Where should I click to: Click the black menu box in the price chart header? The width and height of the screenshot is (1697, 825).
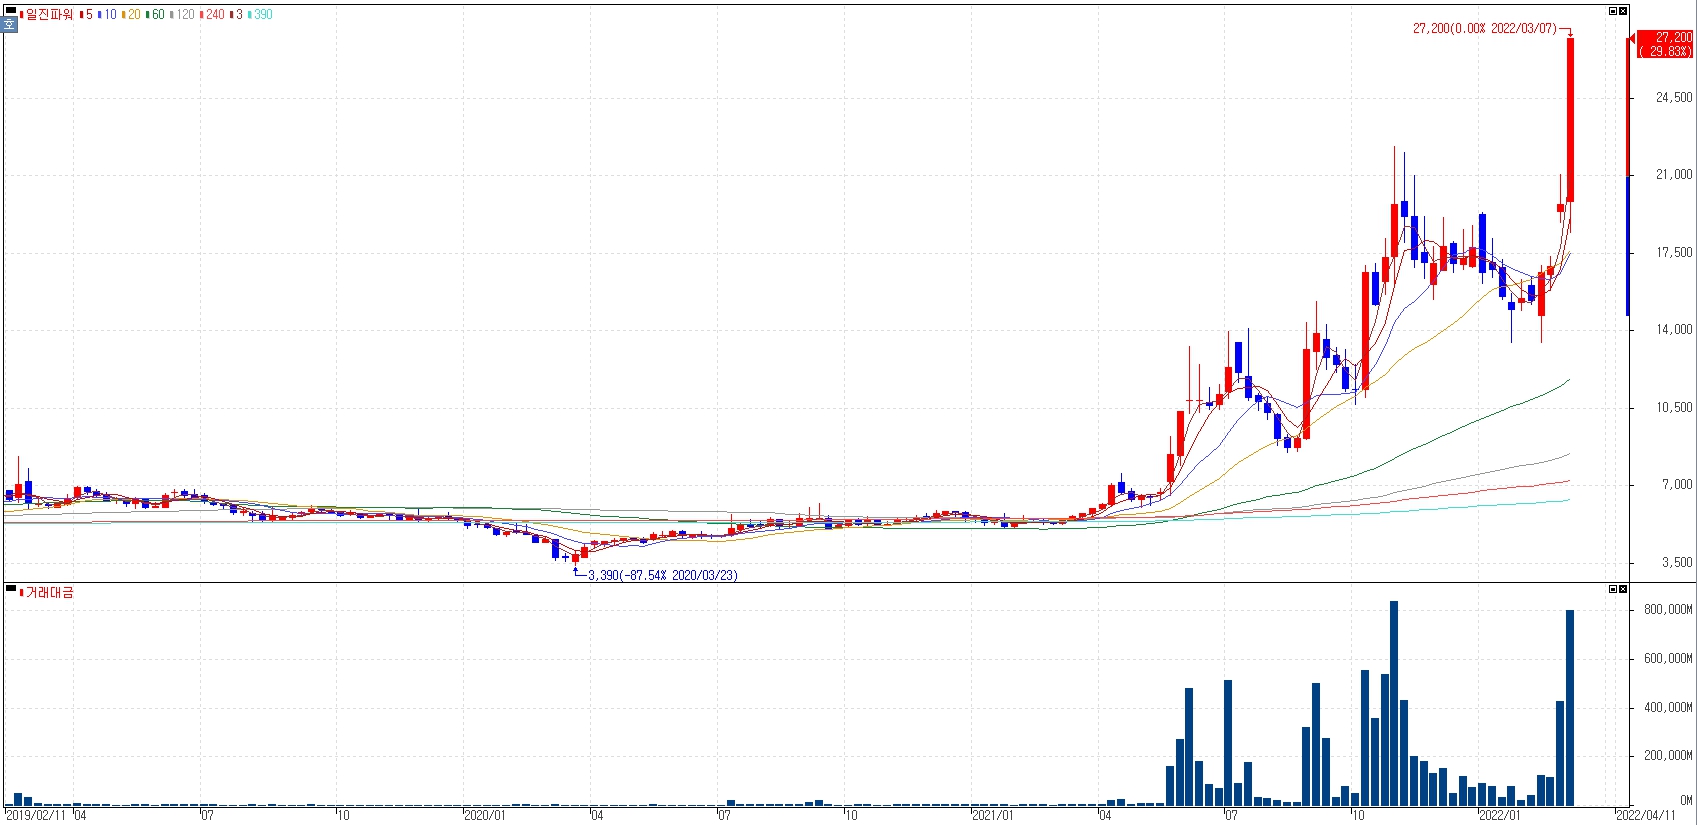tap(11, 11)
